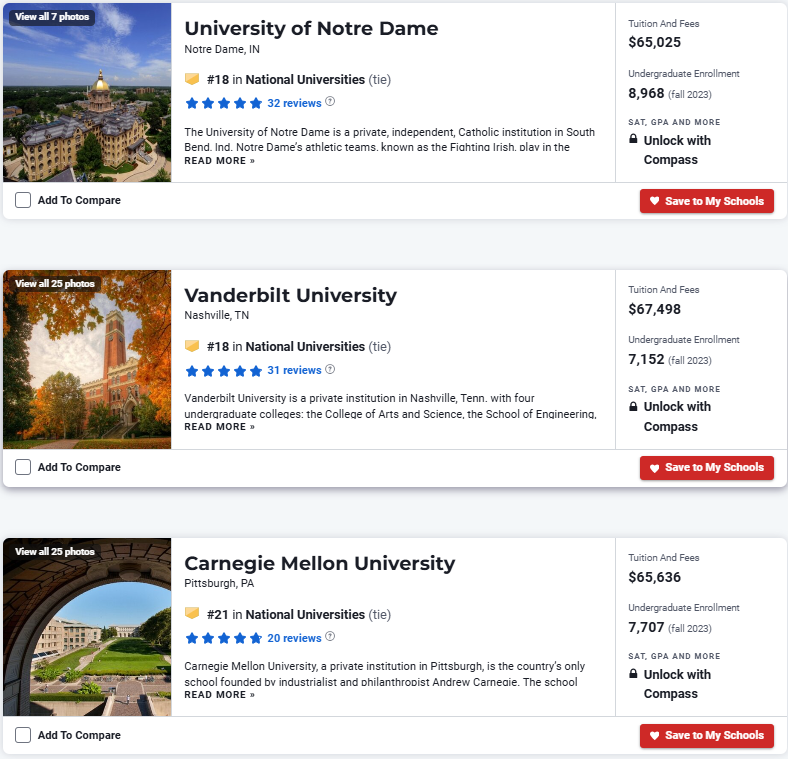This screenshot has width=788, height=759.
Task: Check Add To Compare for Carnegie Mellon
Action: 23,735
